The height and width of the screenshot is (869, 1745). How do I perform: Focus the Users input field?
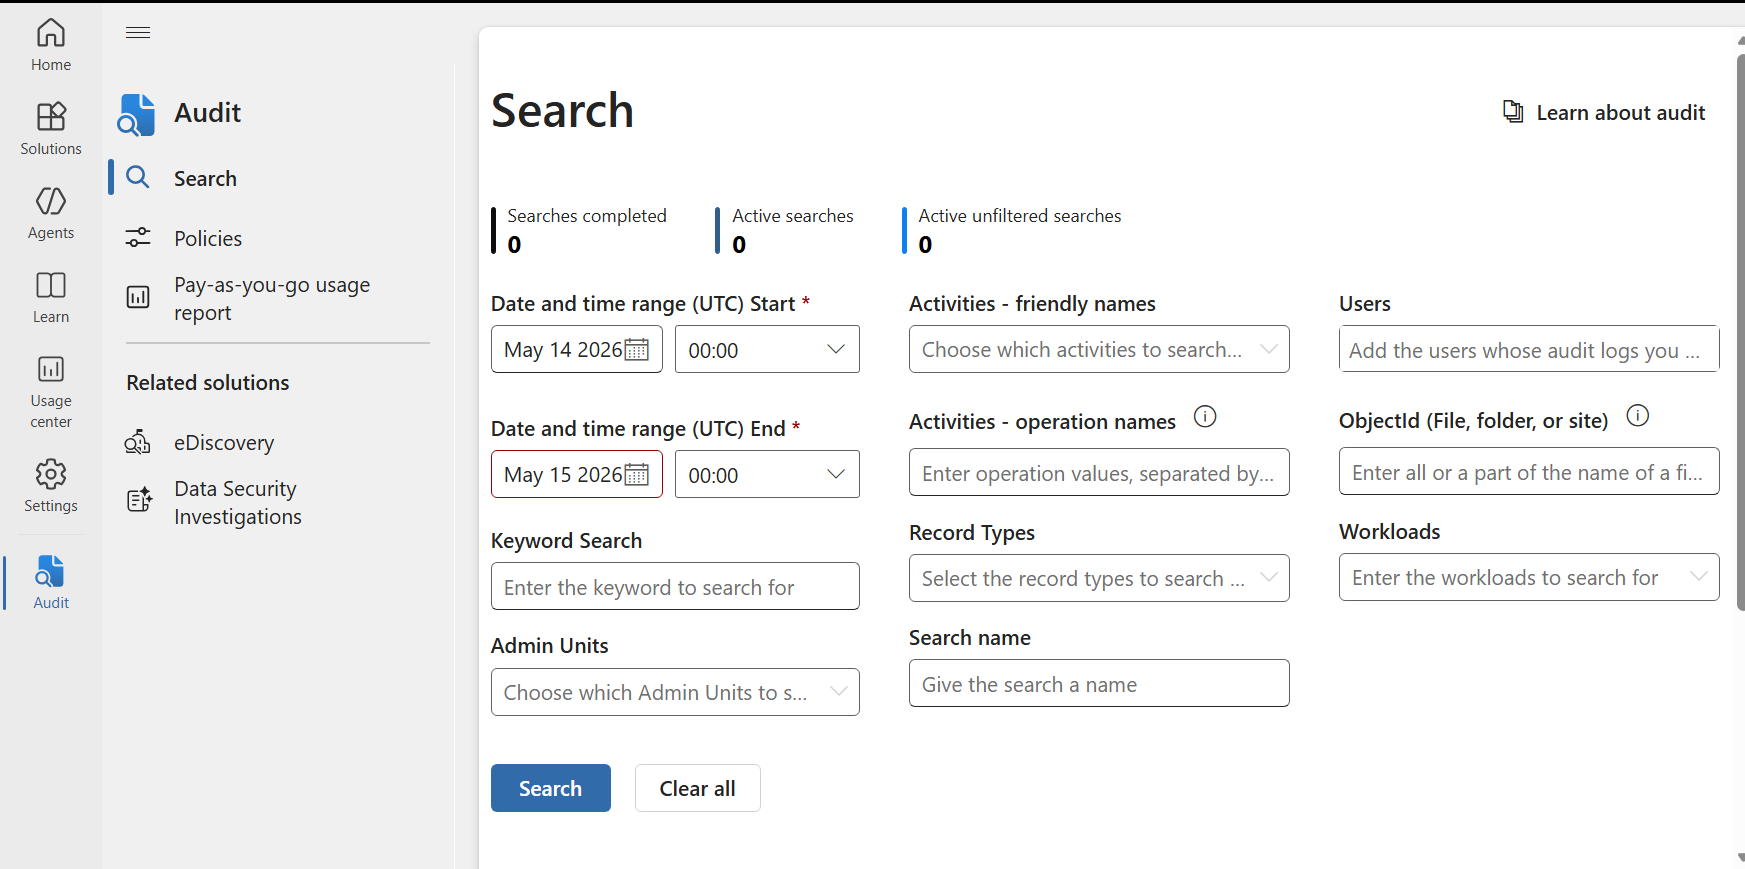point(1529,349)
